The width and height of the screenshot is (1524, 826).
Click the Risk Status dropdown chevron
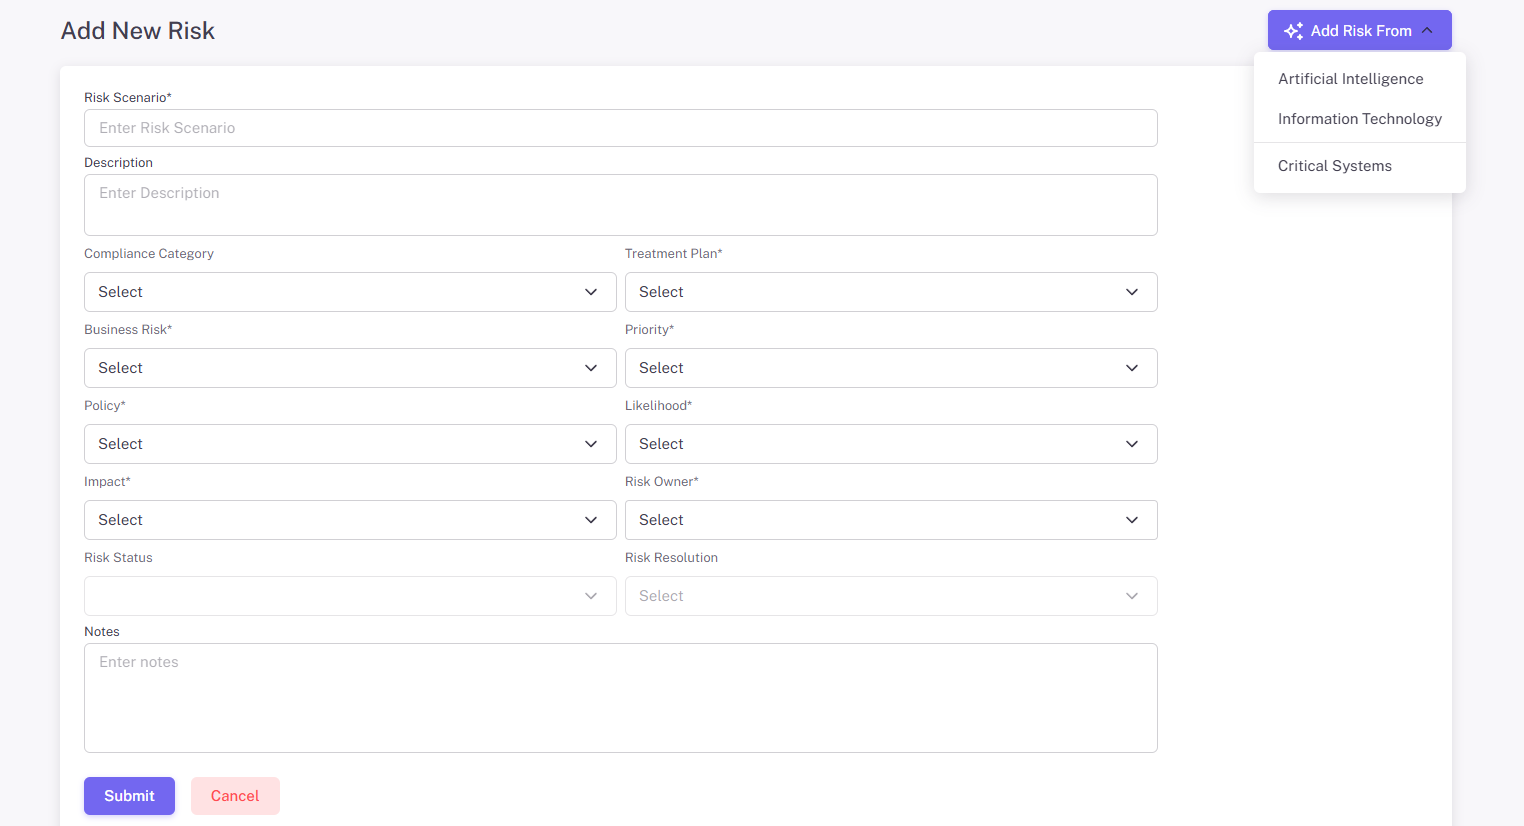591,596
